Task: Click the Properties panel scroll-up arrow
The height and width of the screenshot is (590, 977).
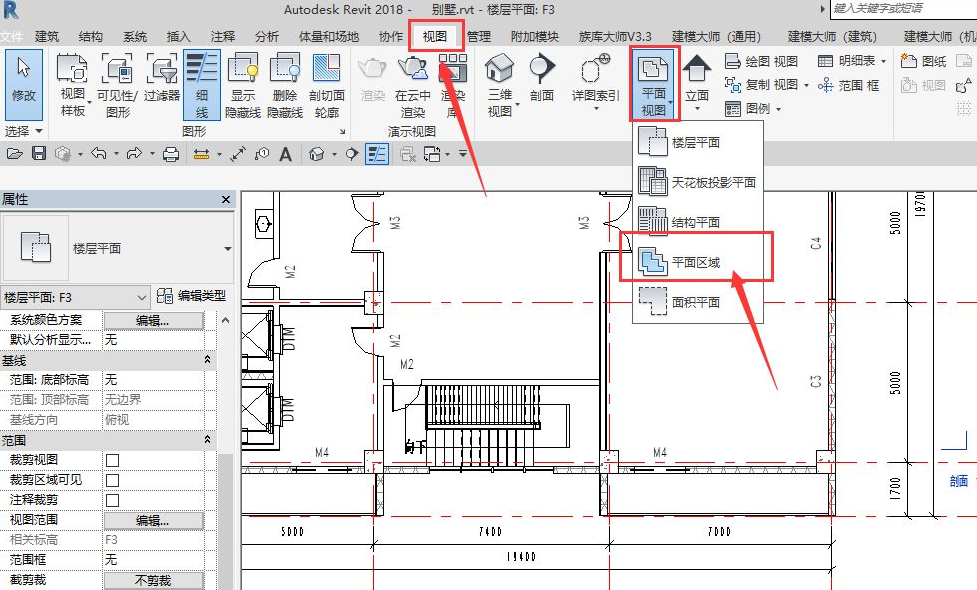Action: pyautogui.click(x=225, y=320)
